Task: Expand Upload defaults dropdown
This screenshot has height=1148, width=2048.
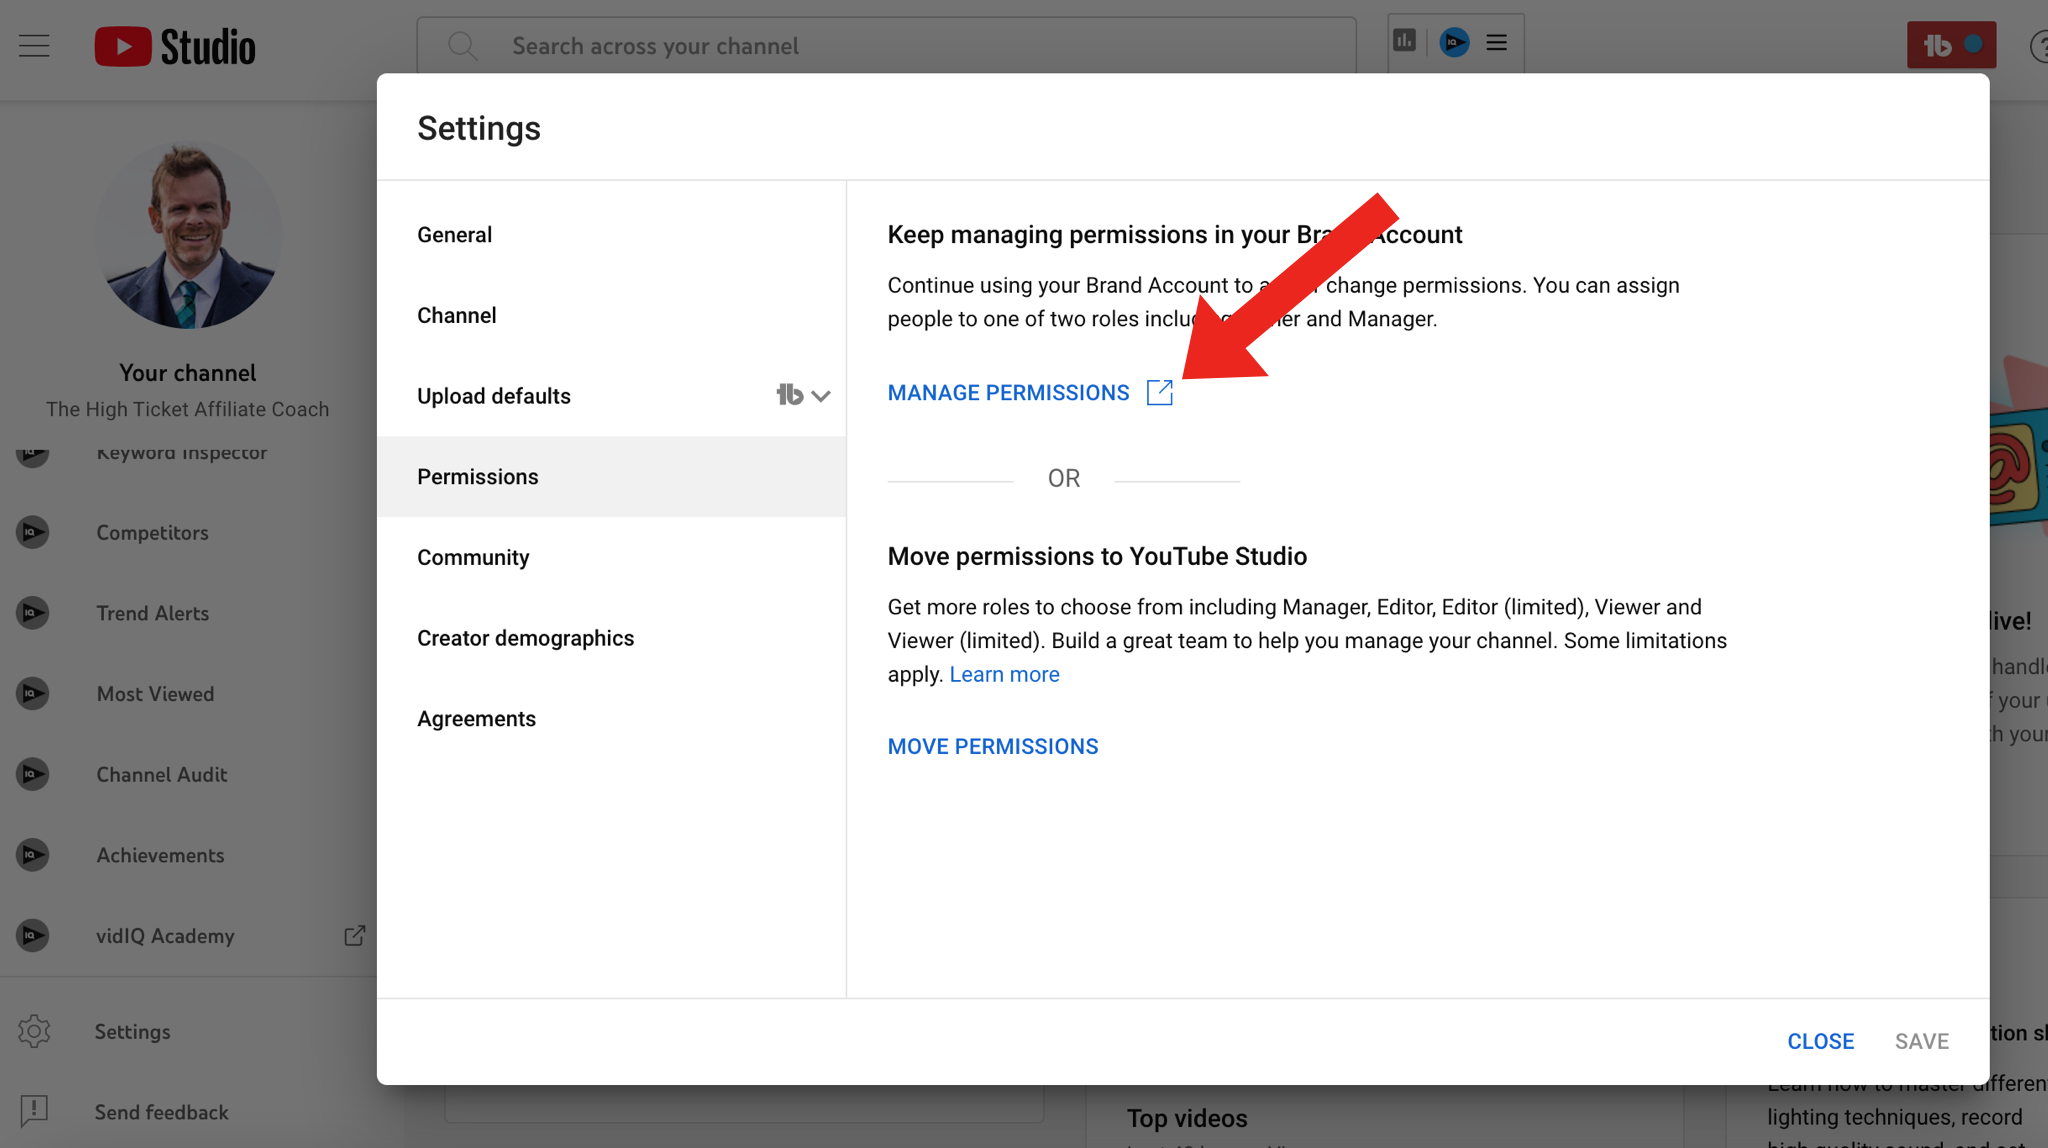Action: 819,395
